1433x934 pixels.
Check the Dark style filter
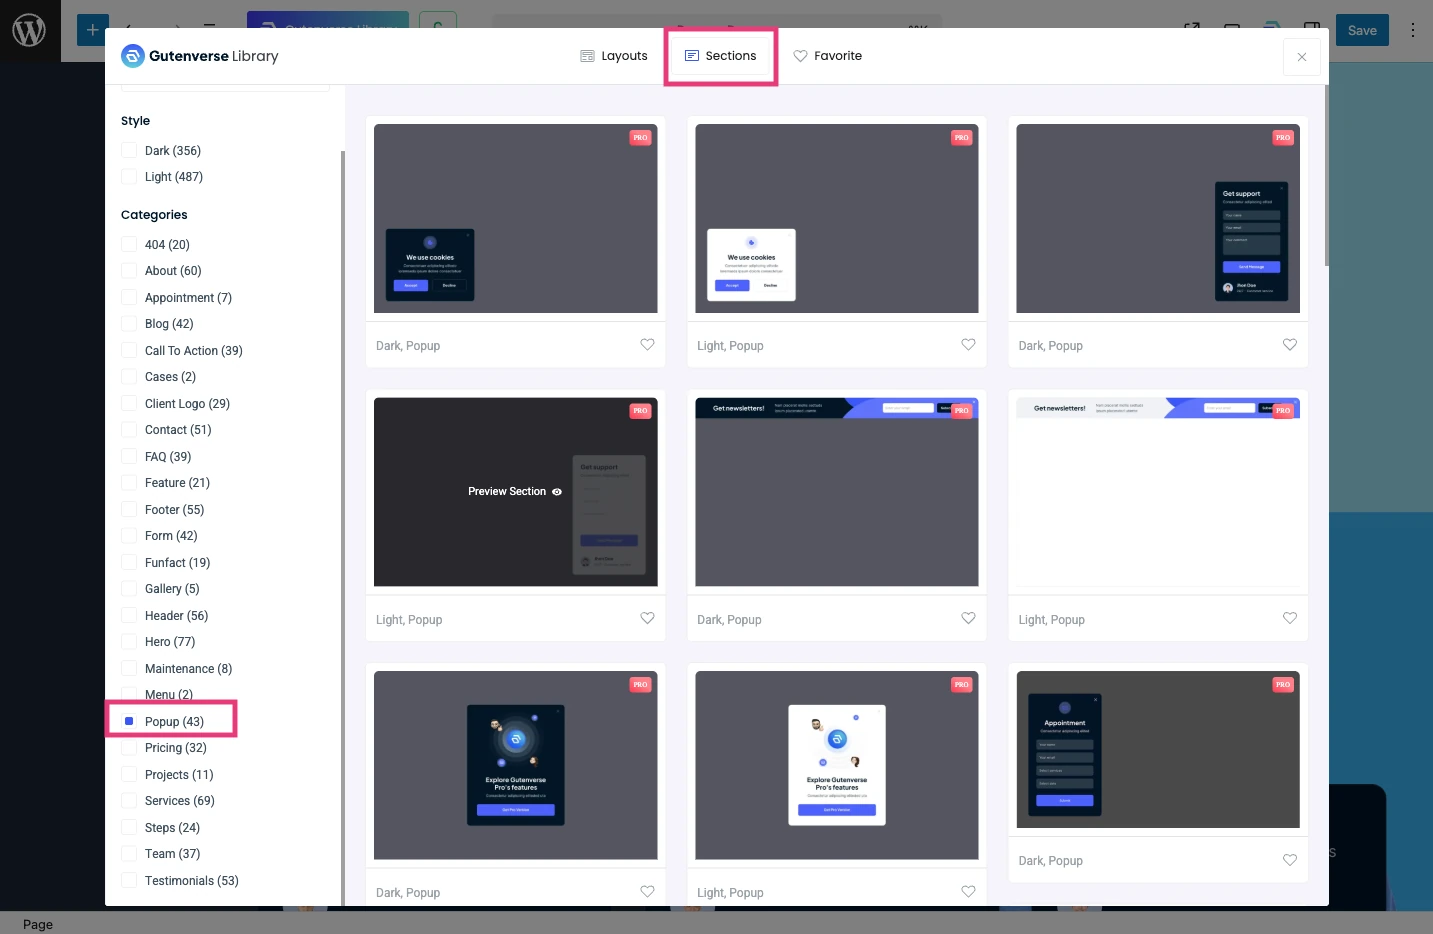point(129,151)
